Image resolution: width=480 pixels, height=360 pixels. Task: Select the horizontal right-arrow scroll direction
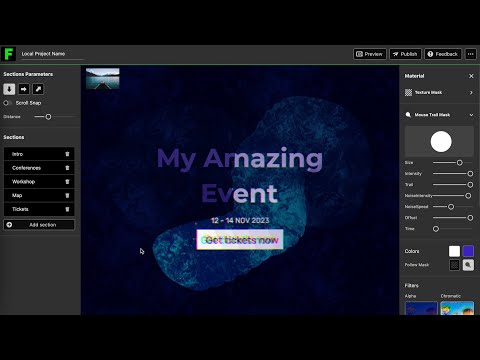click(x=24, y=89)
